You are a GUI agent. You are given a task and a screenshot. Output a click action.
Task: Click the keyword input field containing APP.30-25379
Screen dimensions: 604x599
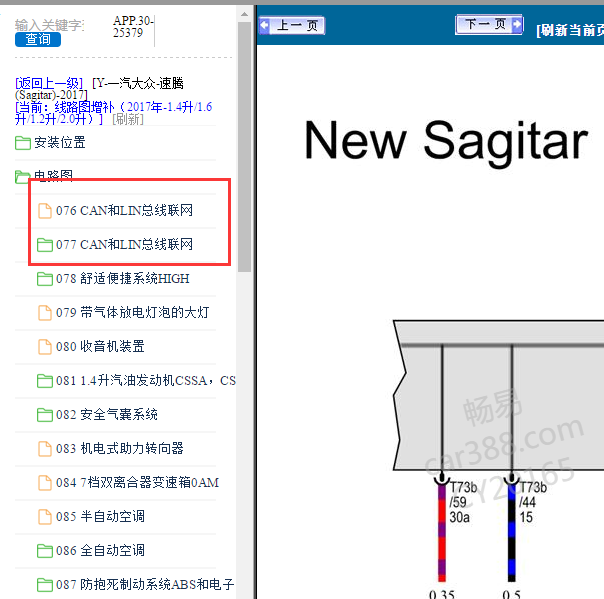(x=133, y=27)
